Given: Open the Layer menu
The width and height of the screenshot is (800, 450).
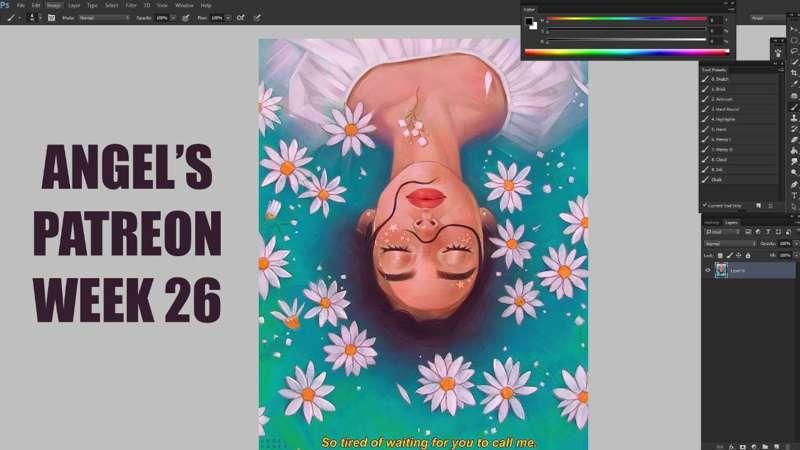Looking at the screenshot, I should coord(74,5).
